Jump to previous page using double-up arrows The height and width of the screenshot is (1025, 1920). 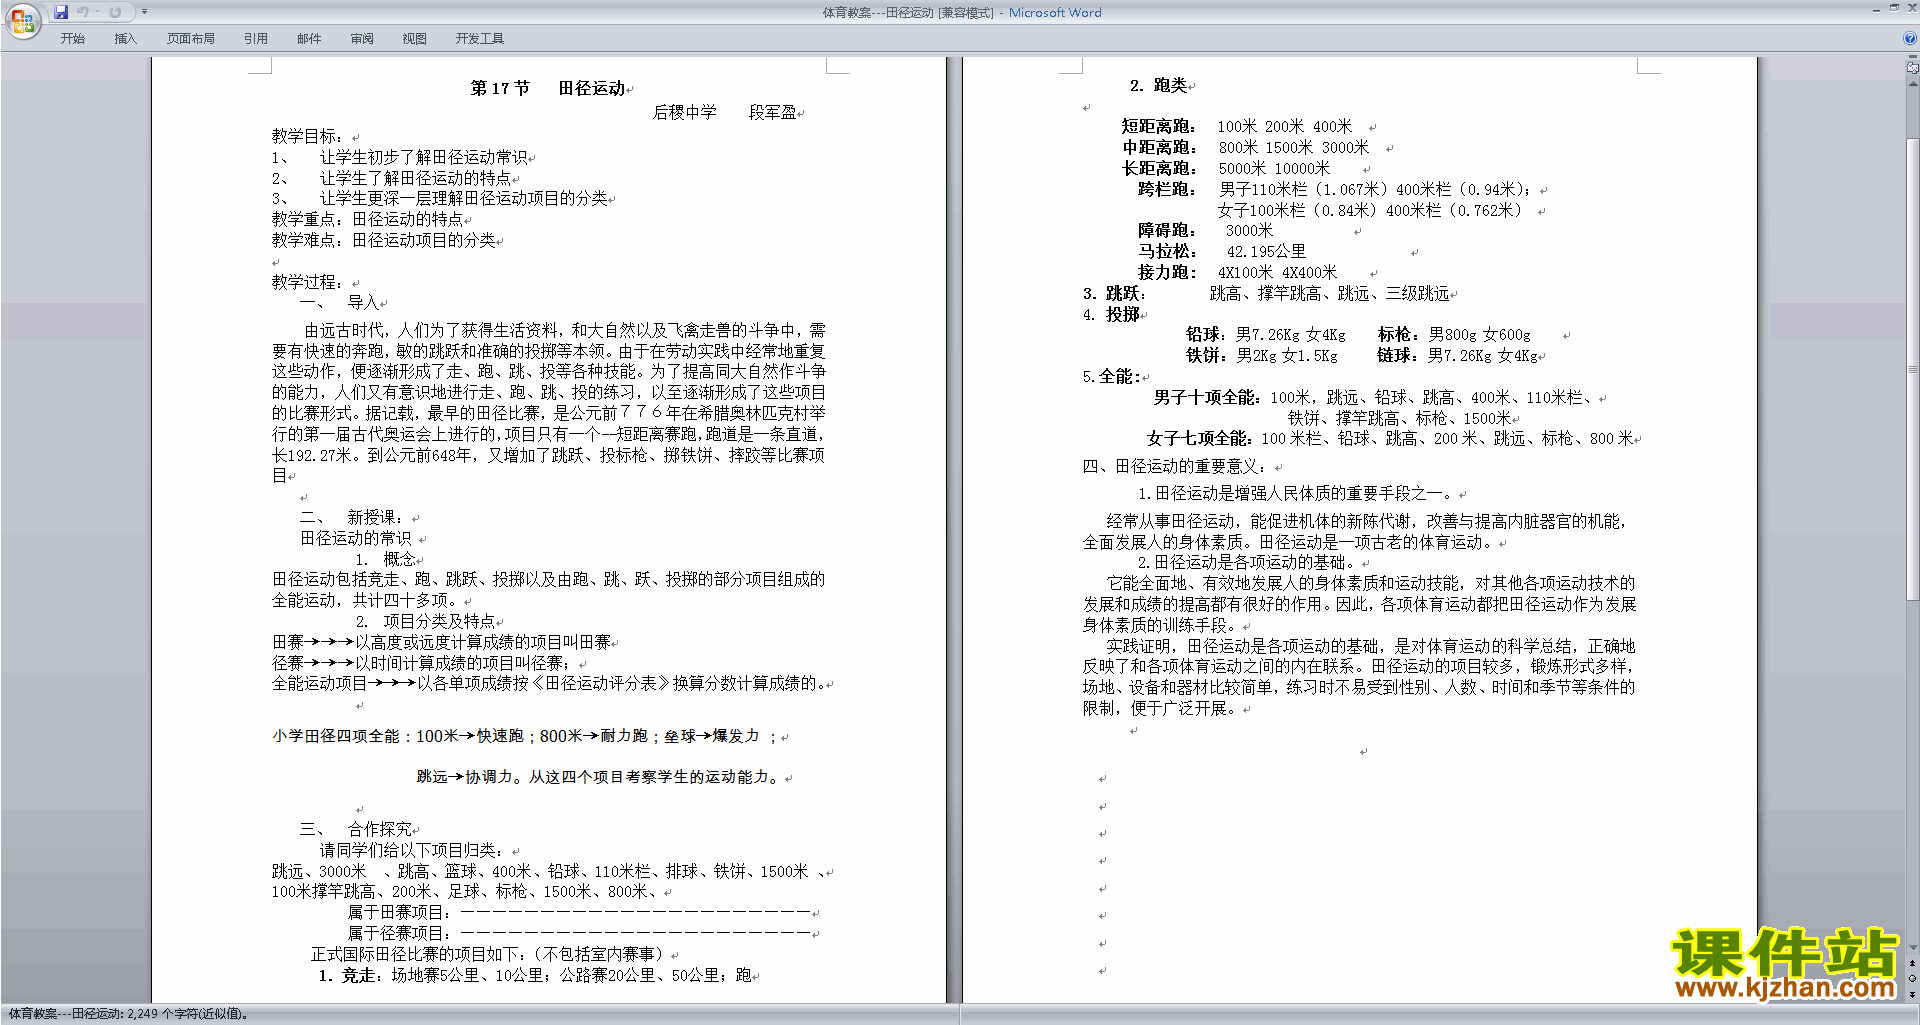click(1912, 963)
